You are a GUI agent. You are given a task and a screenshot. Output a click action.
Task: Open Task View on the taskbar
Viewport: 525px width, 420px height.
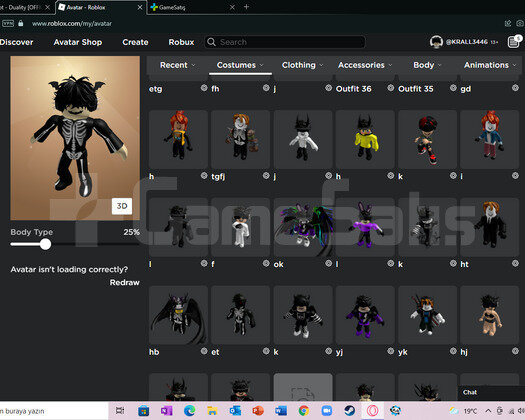[x=120, y=411]
